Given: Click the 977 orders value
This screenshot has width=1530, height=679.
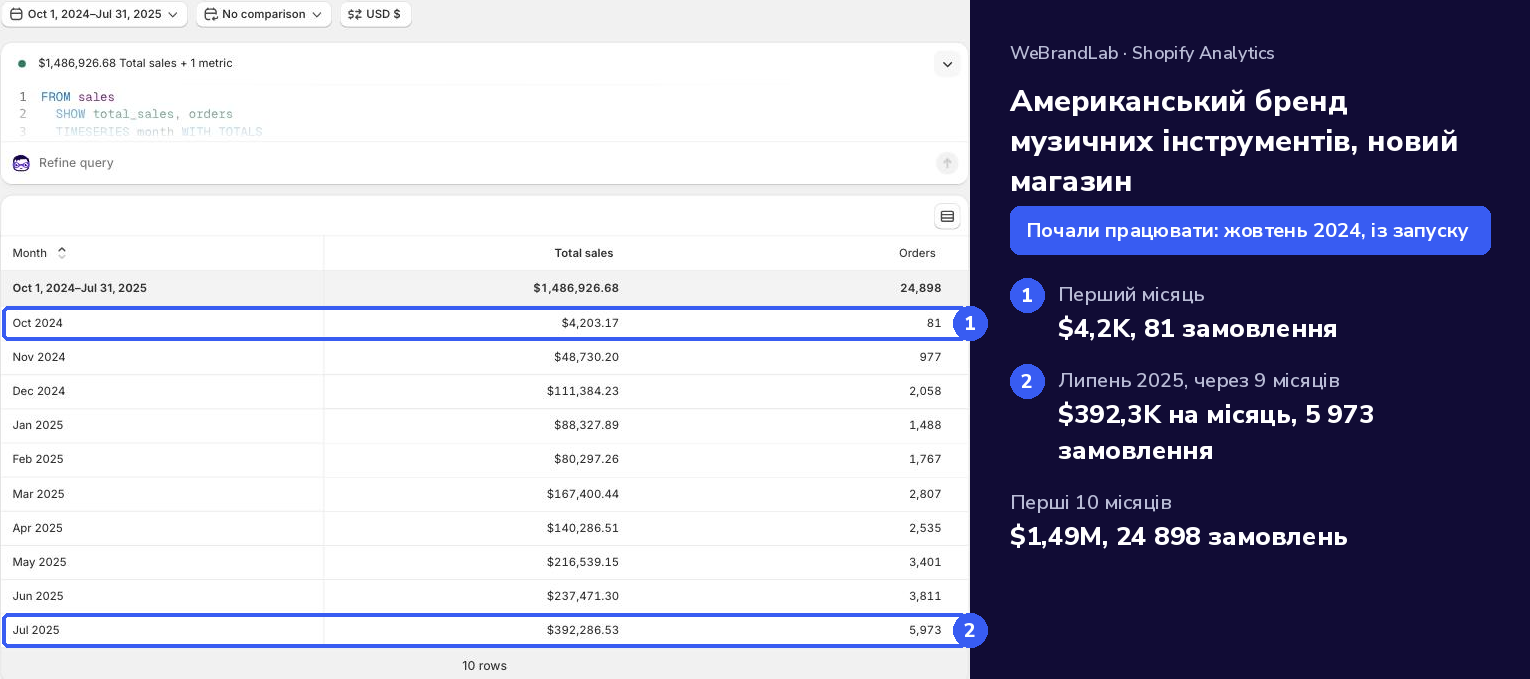Looking at the screenshot, I should tap(930, 357).
